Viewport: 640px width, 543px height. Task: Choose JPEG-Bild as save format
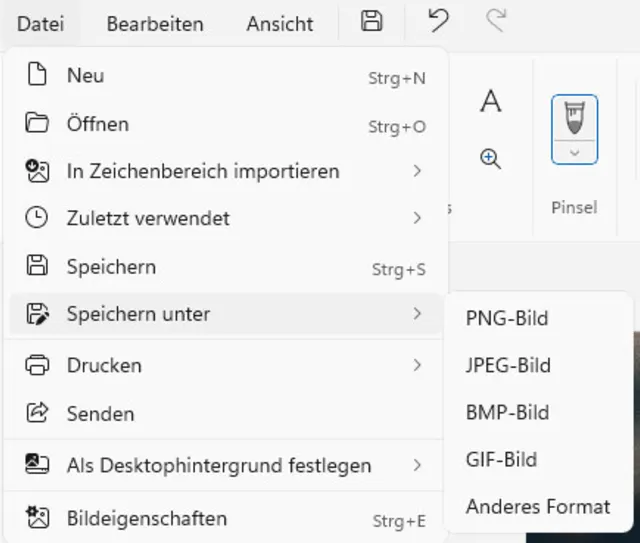click(508, 365)
